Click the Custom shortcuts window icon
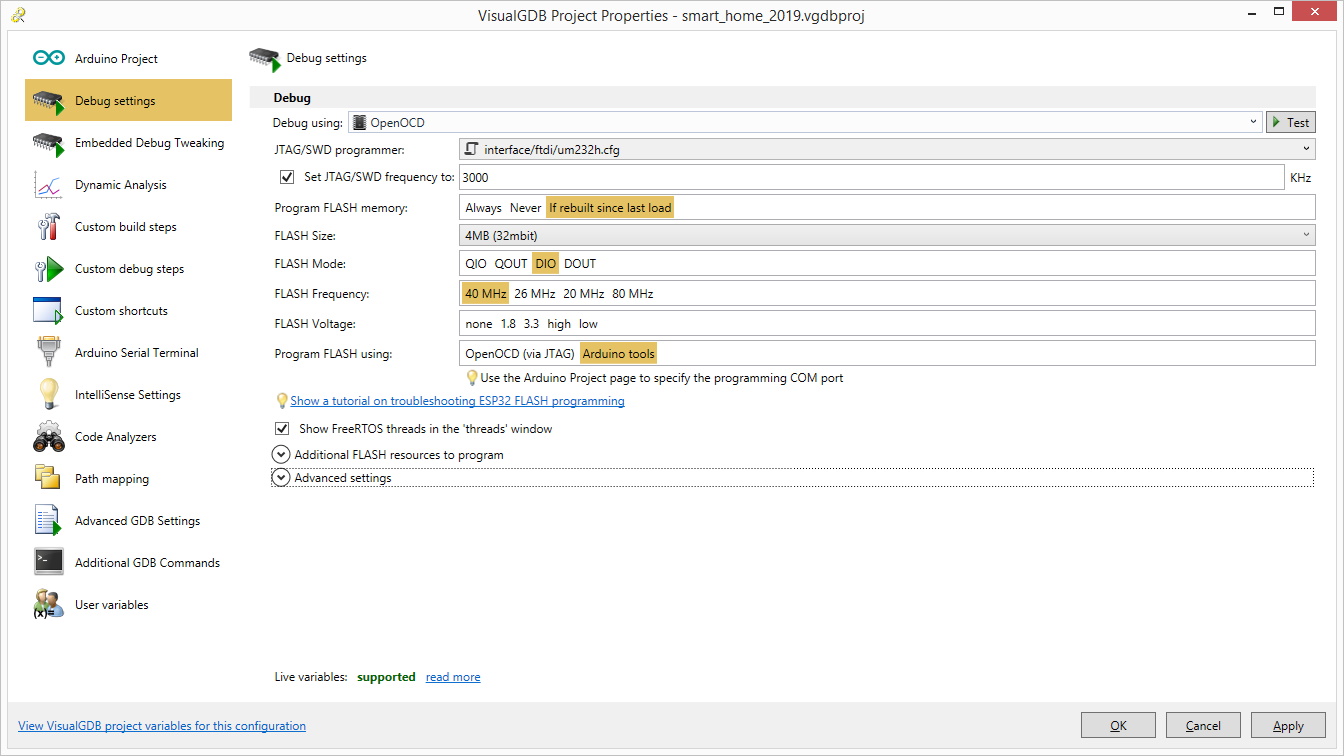1344x756 pixels. pos(49,311)
